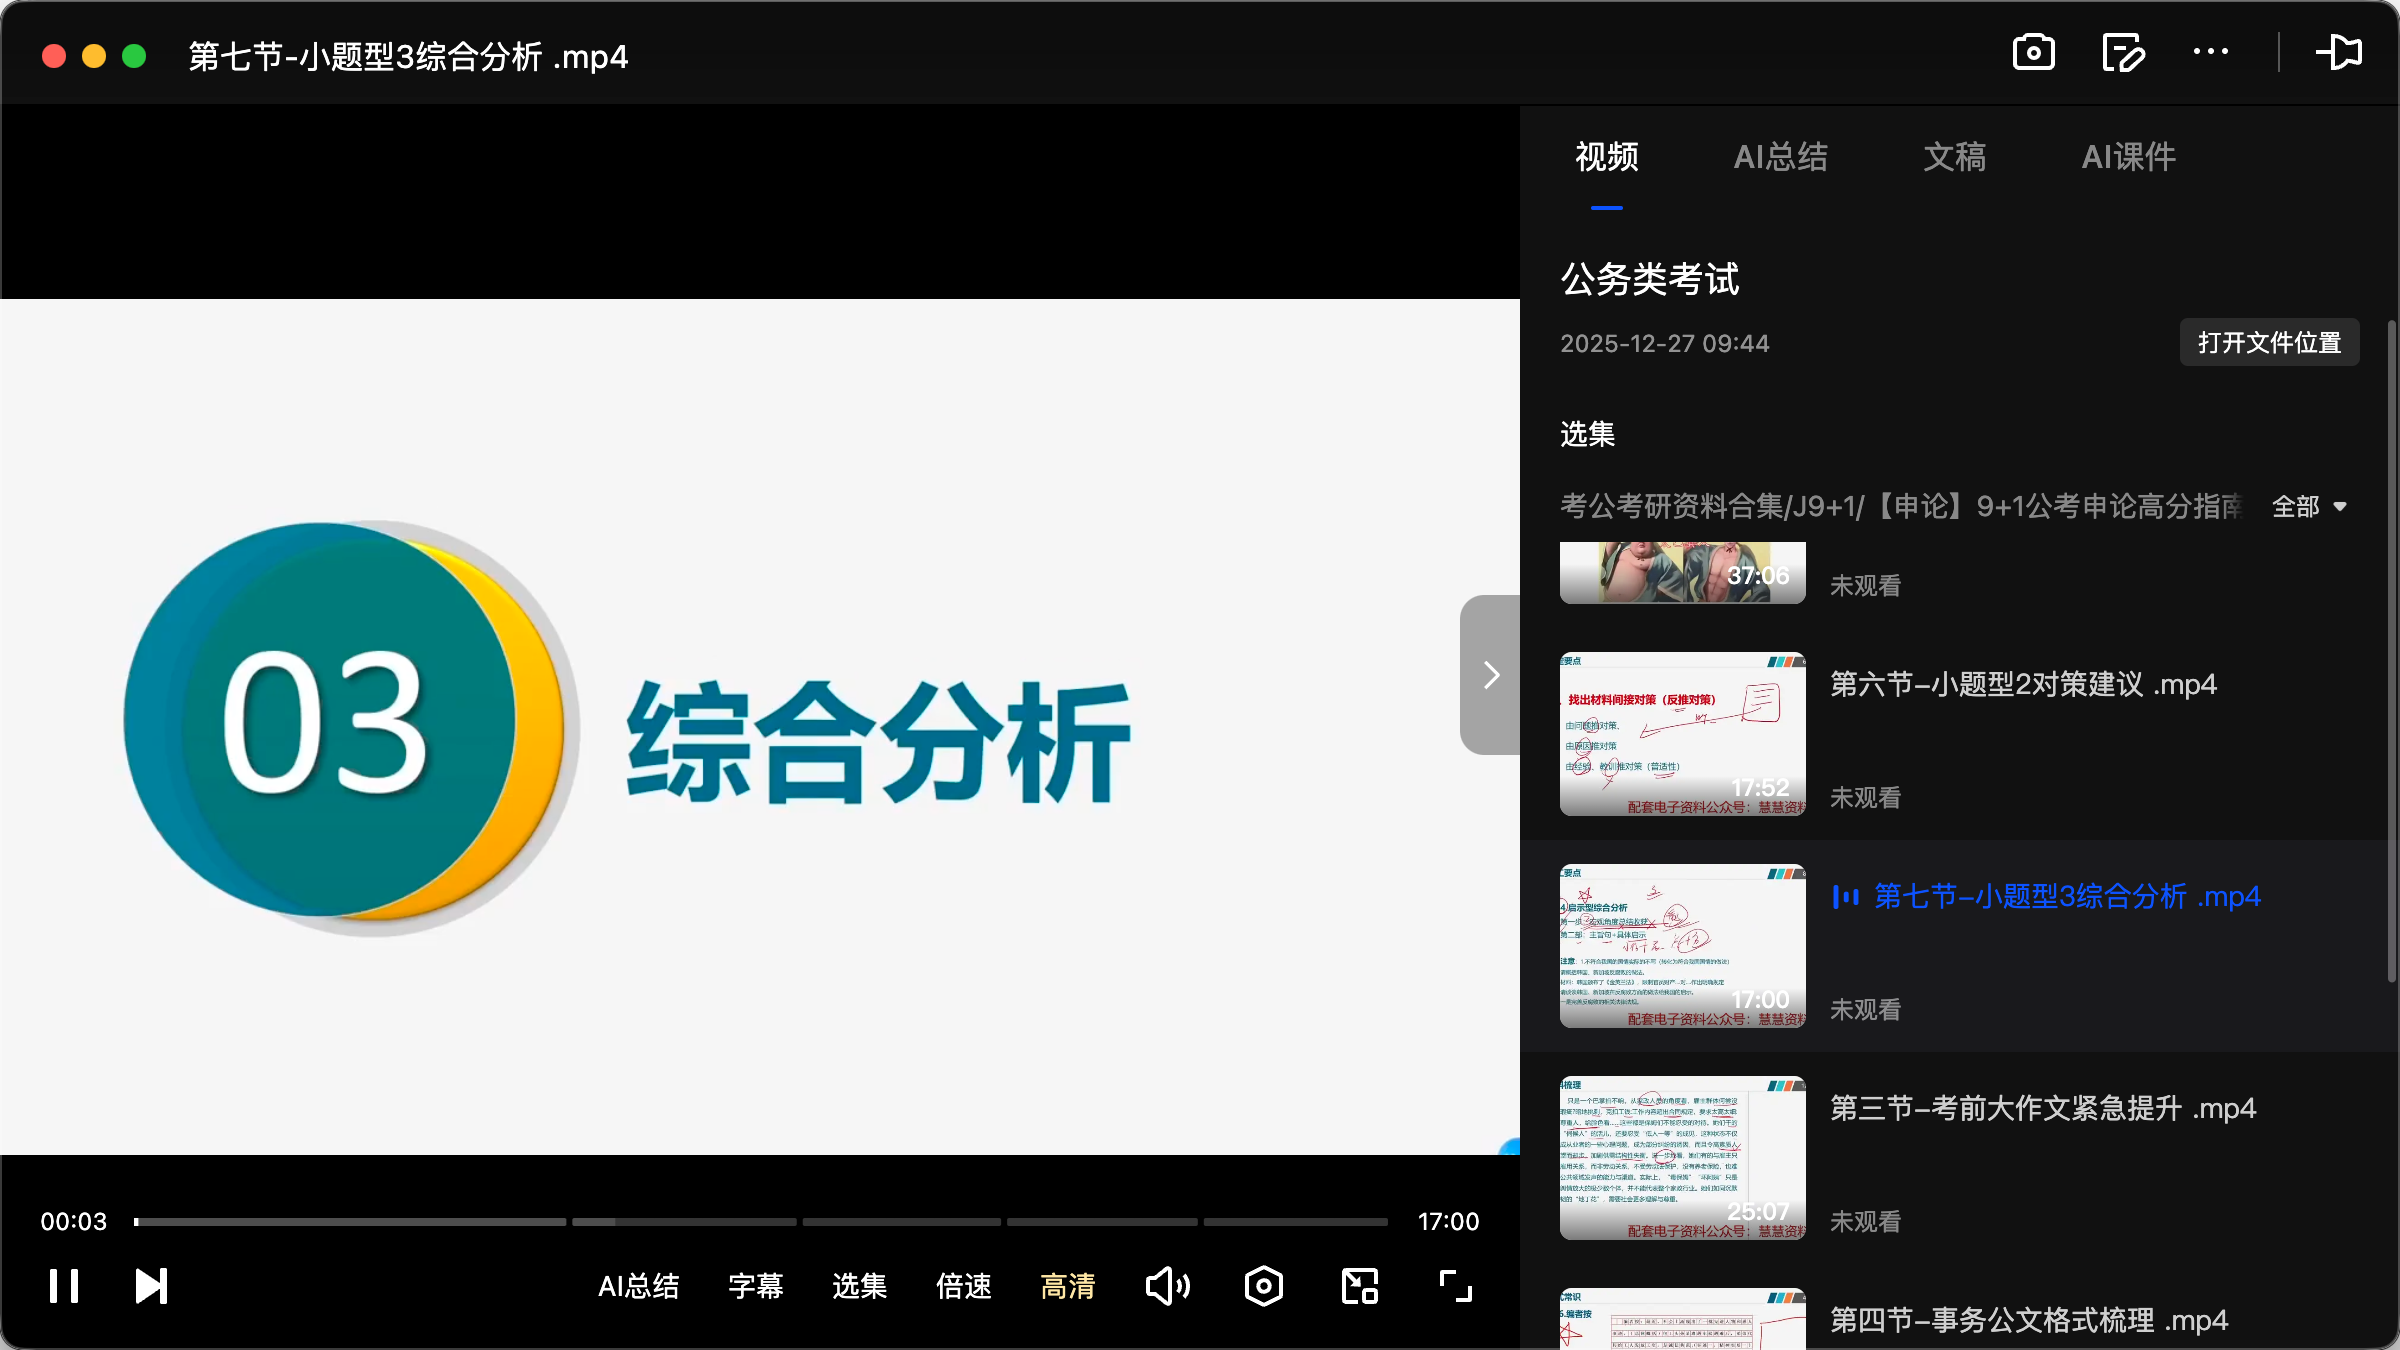The height and width of the screenshot is (1350, 2400).
Task: Play 第六节-小题型2对策建议 episode thumbnail
Action: click(1681, 733)
